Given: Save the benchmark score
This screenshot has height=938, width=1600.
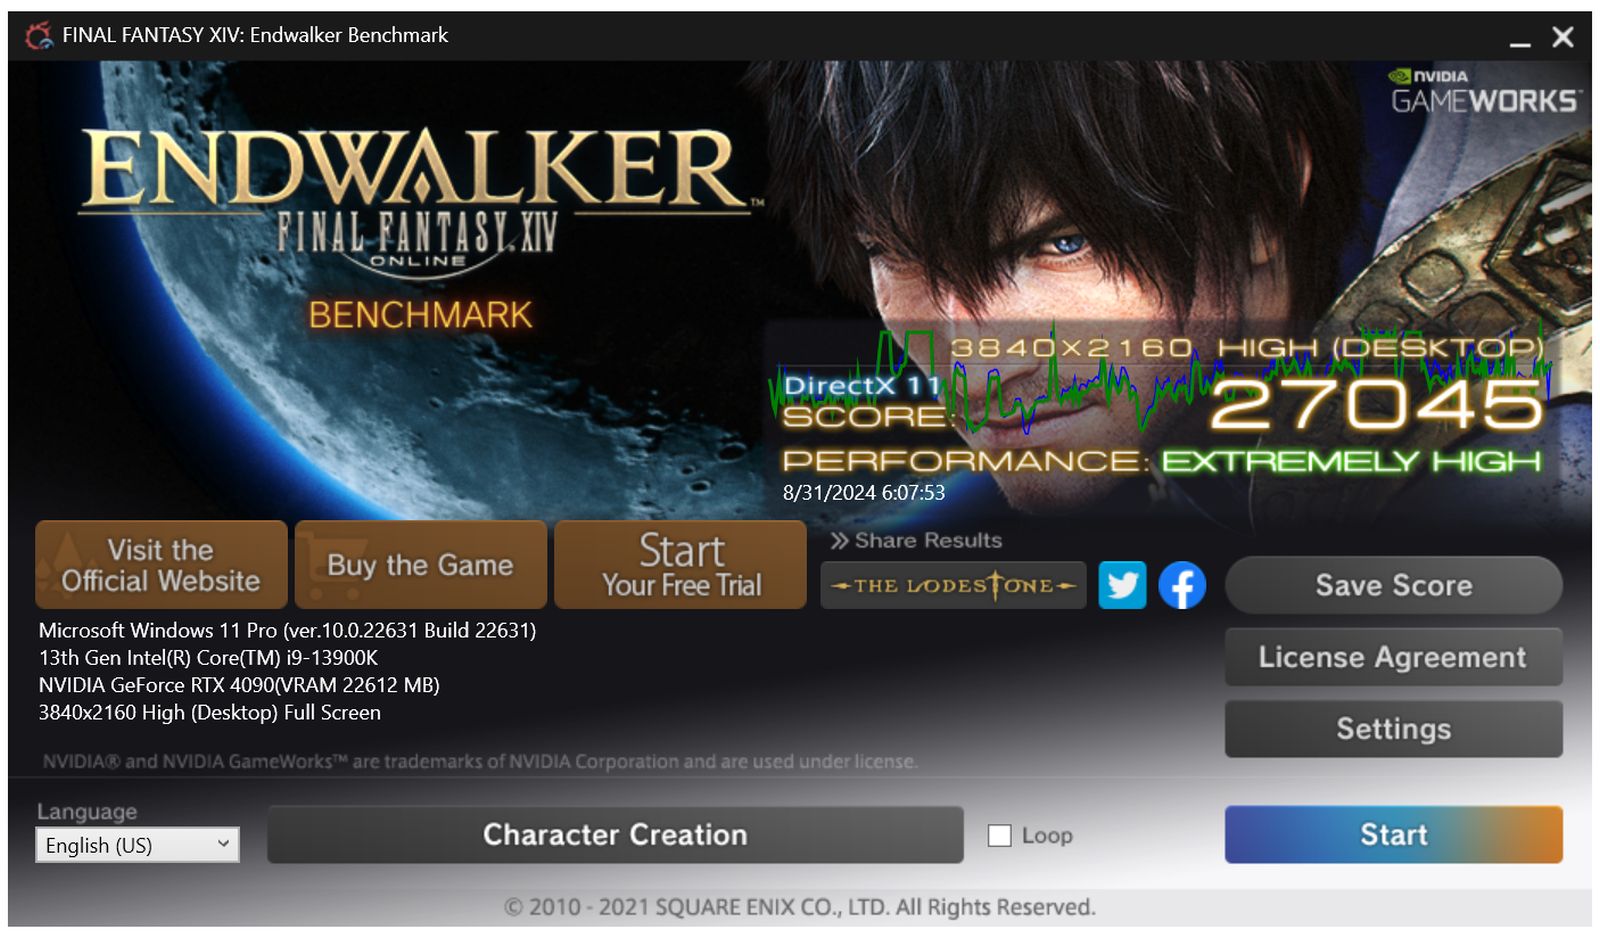Looking at the screenshot, I should point(1393,585).
